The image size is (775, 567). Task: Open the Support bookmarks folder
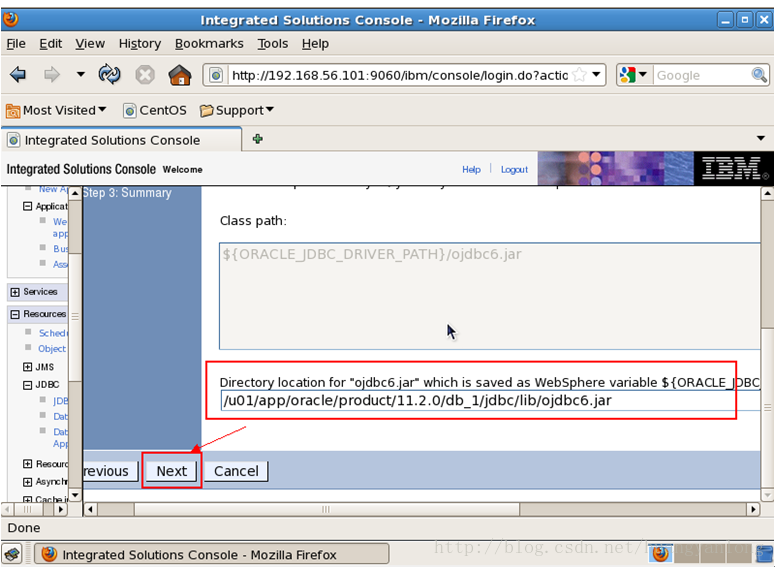[x=237, y=110]
